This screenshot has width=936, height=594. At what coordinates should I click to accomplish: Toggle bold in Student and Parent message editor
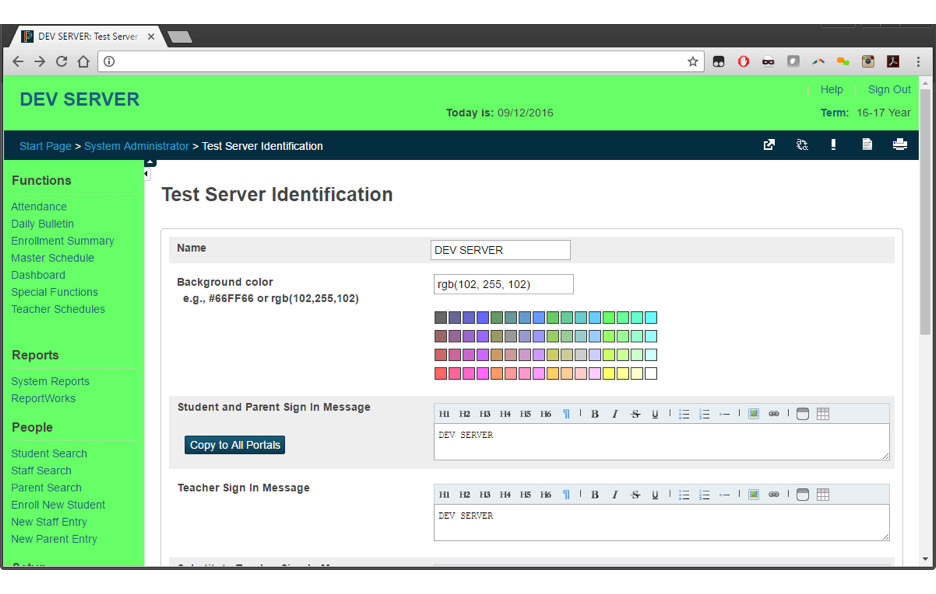(x=594, y=414)
